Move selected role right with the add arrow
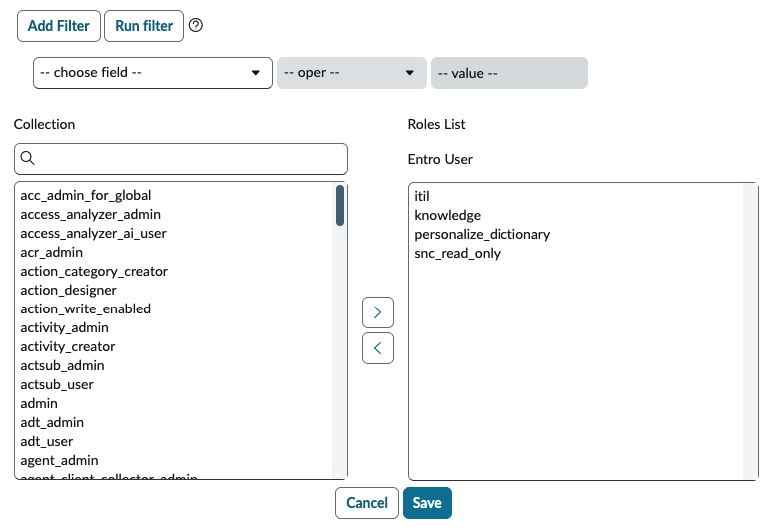 (378, 313)
